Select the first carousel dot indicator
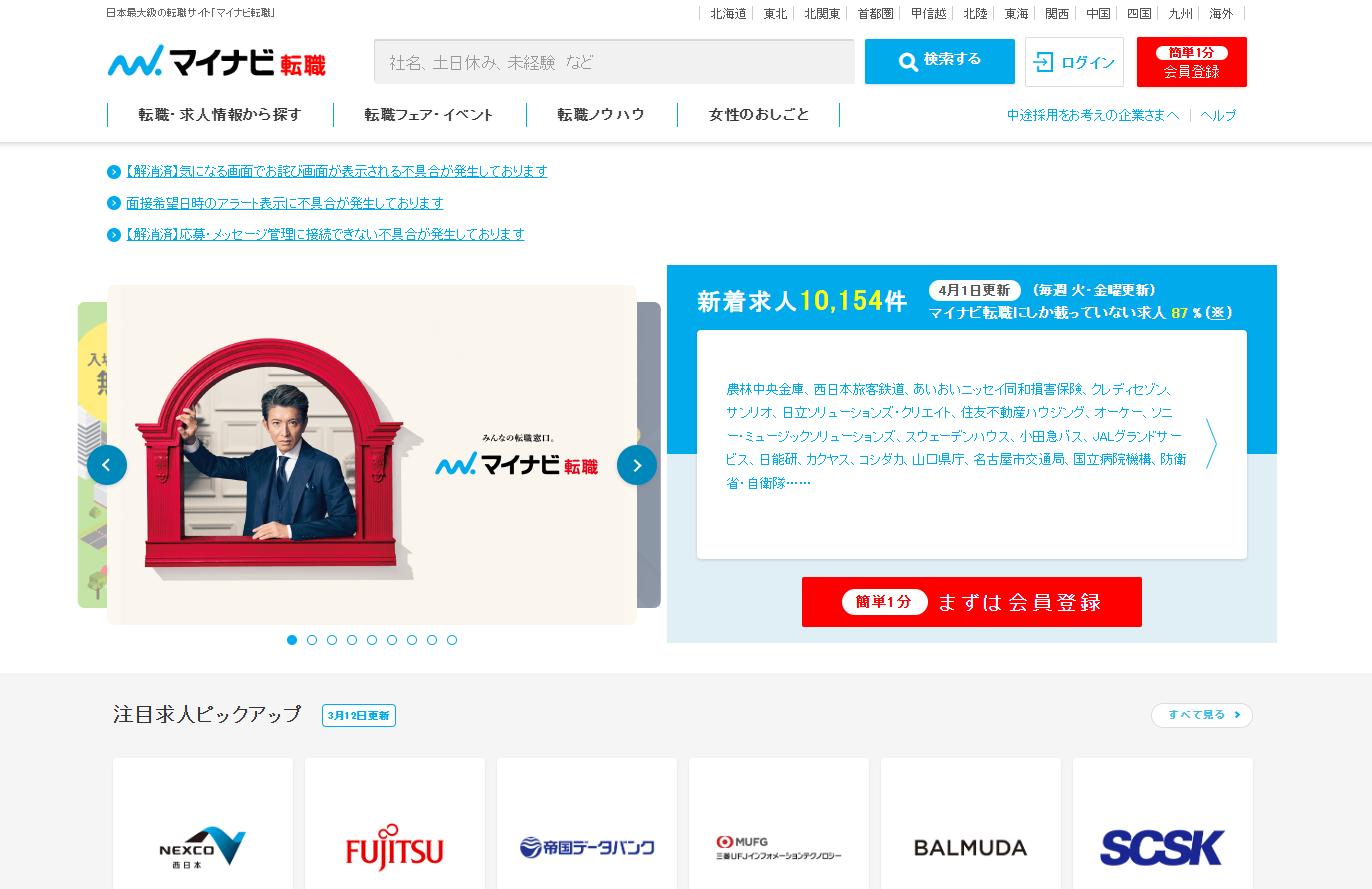The image size is (1372, 889). 292,640
